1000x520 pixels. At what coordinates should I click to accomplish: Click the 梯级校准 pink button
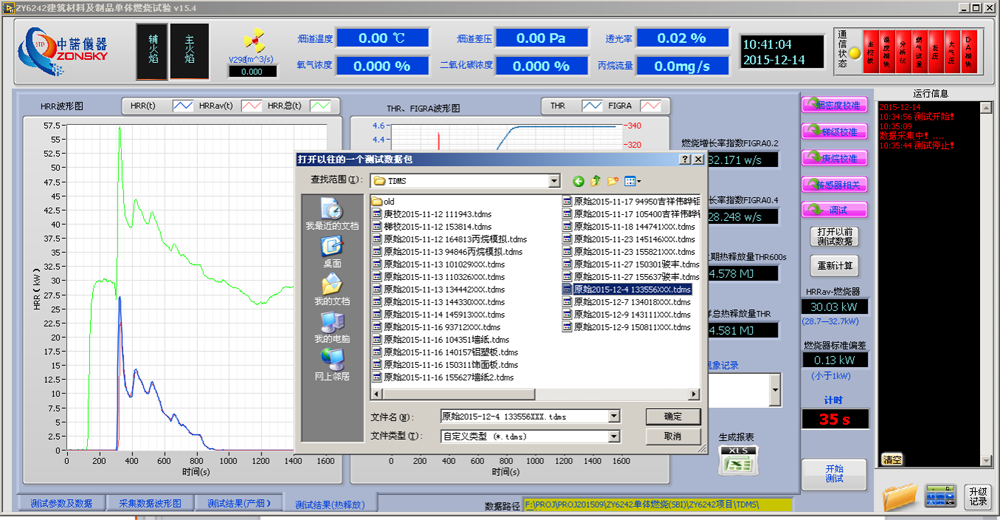[x=834, y=131]
